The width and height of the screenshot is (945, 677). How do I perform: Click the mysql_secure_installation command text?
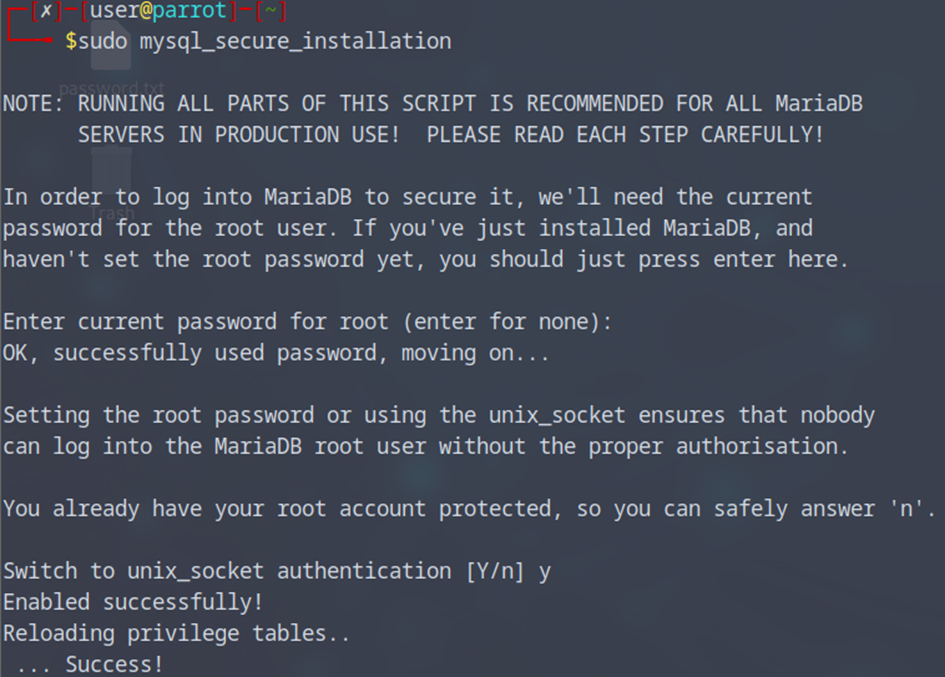point(295,41)
